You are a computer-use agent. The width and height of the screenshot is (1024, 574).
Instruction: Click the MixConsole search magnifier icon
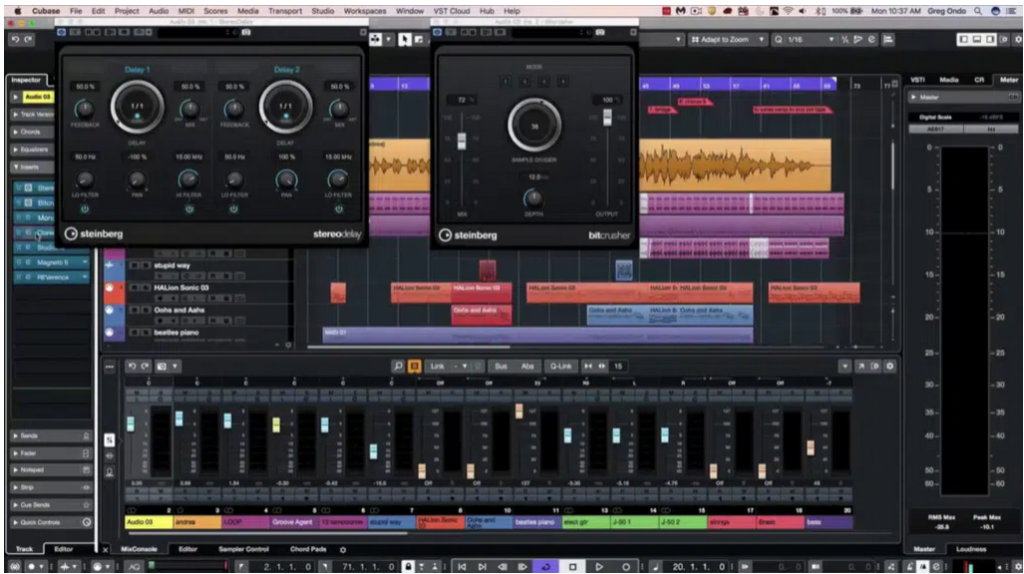398,366
